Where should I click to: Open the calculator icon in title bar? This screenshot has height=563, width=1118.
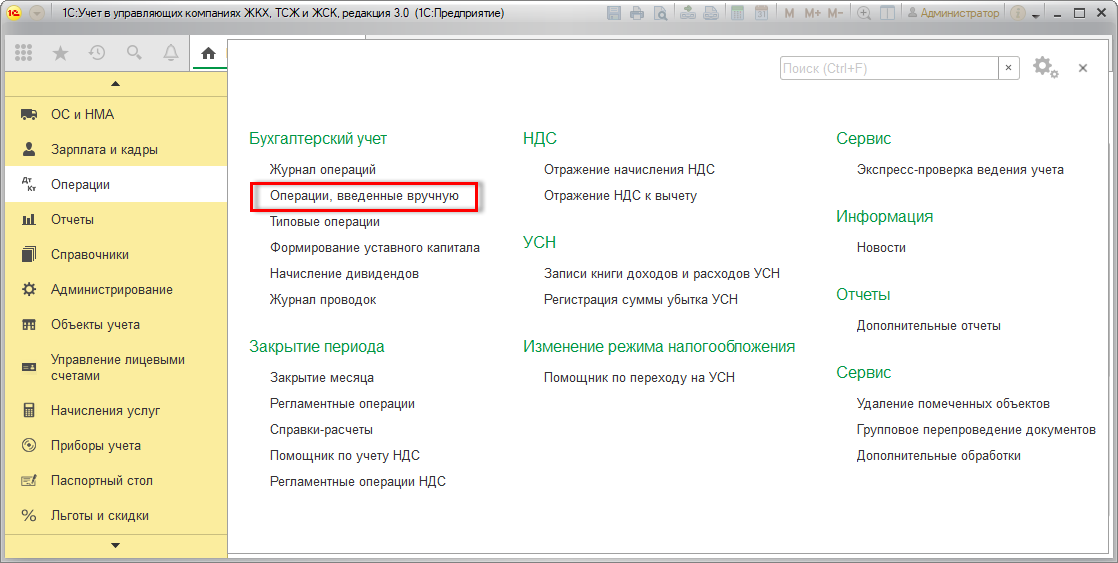click(x=737, y=14)
